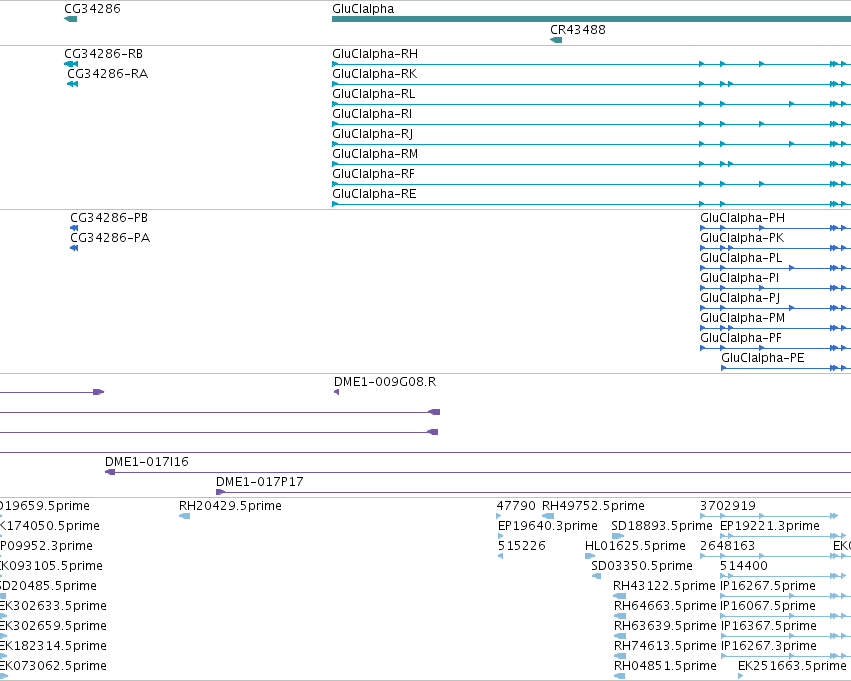Viewport: 851px width, 681px height.
Task: Click the GluClalpha-PI protein label
Action: click(739, 278)
